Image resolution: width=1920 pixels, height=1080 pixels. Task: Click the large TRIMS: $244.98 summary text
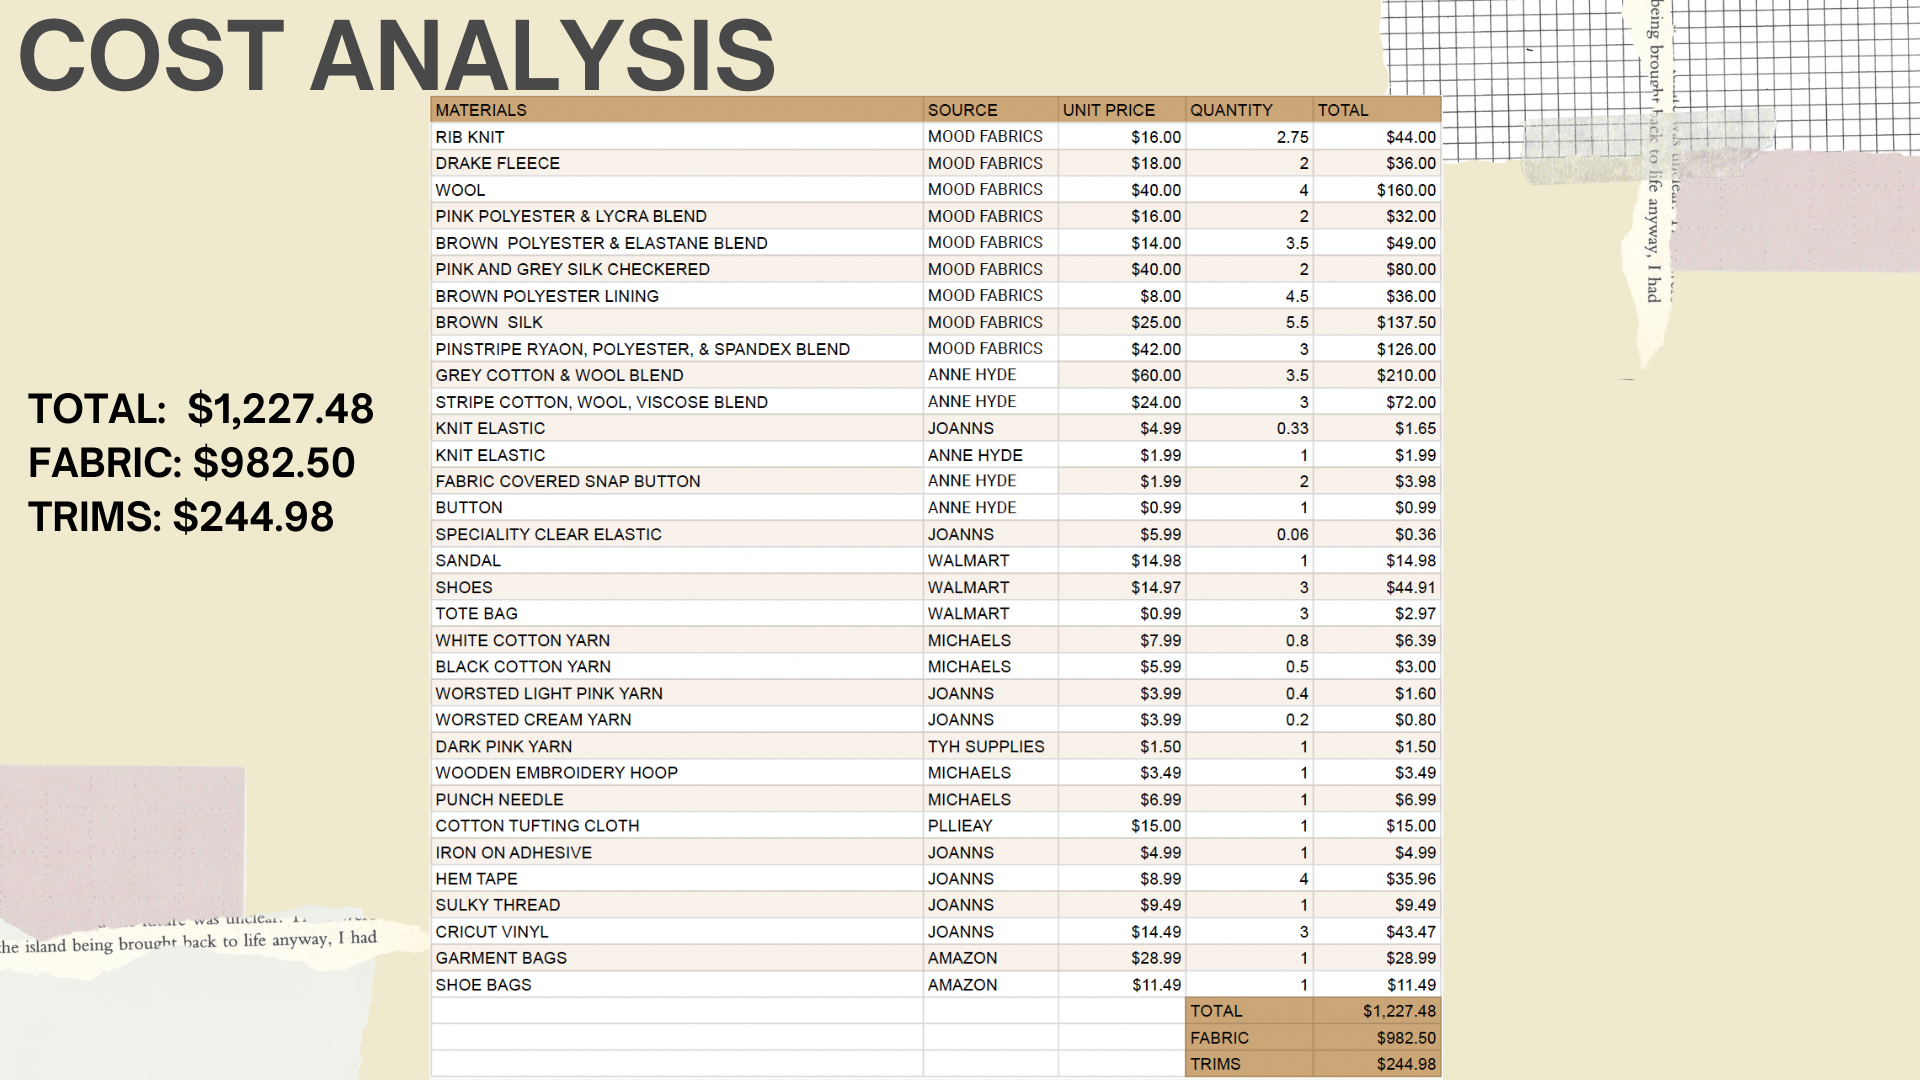point(181,517)
